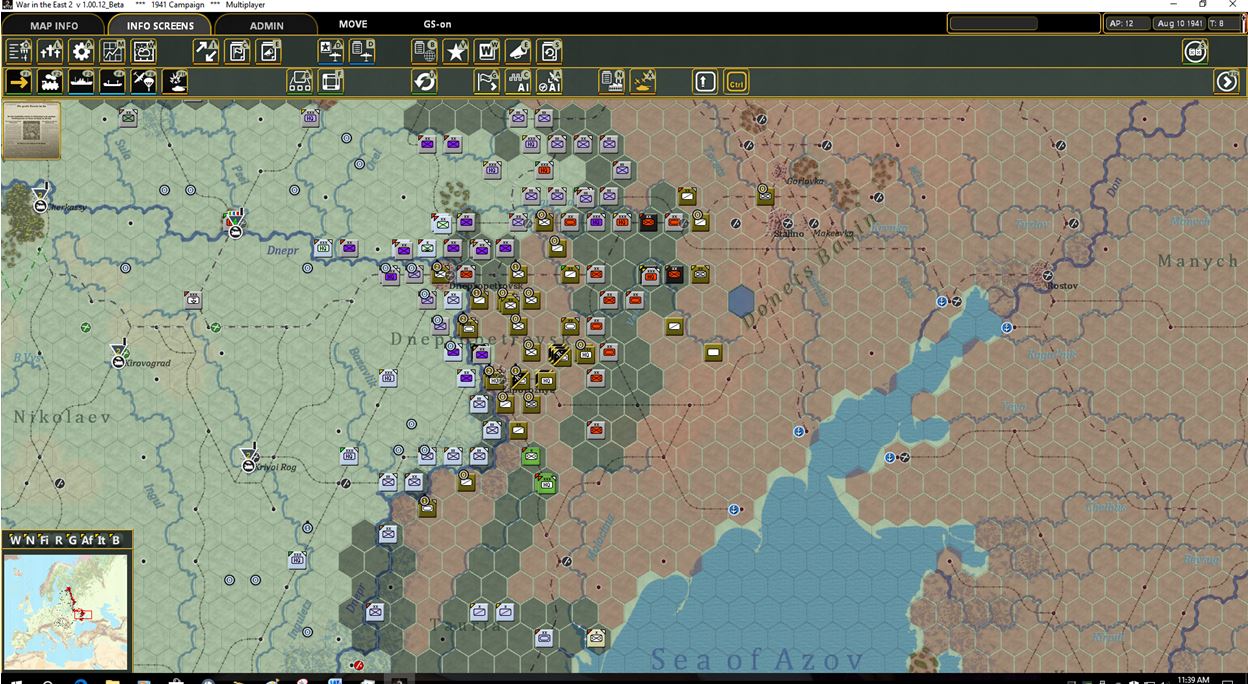Open the event log page icon
The width and height of the screenshot is (1248, 684).
[269, 51]
